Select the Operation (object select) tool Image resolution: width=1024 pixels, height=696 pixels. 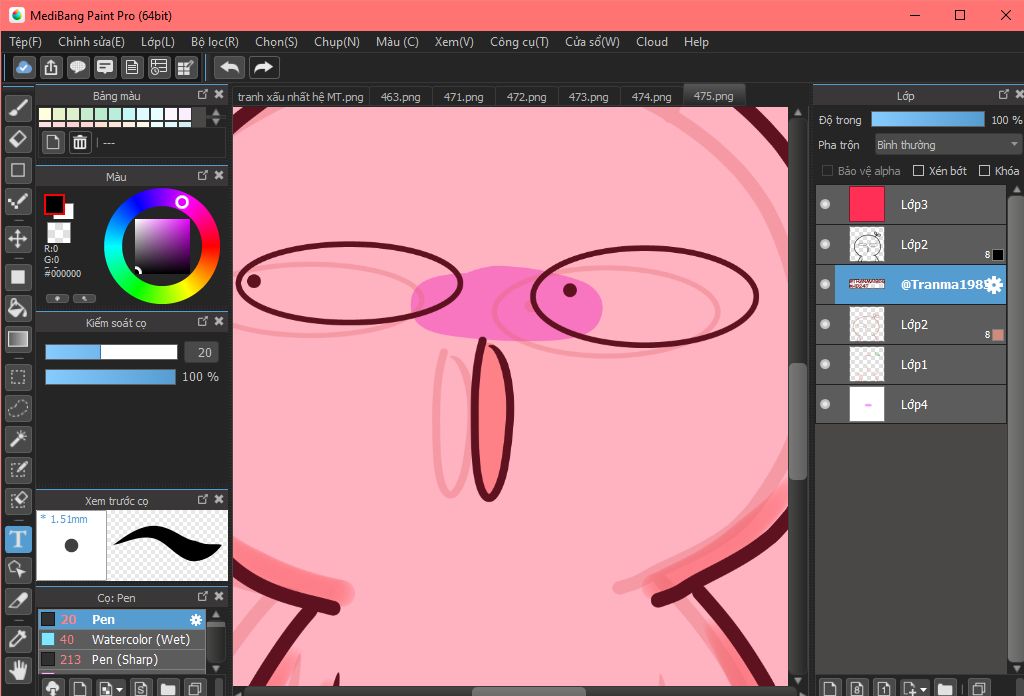18,570
